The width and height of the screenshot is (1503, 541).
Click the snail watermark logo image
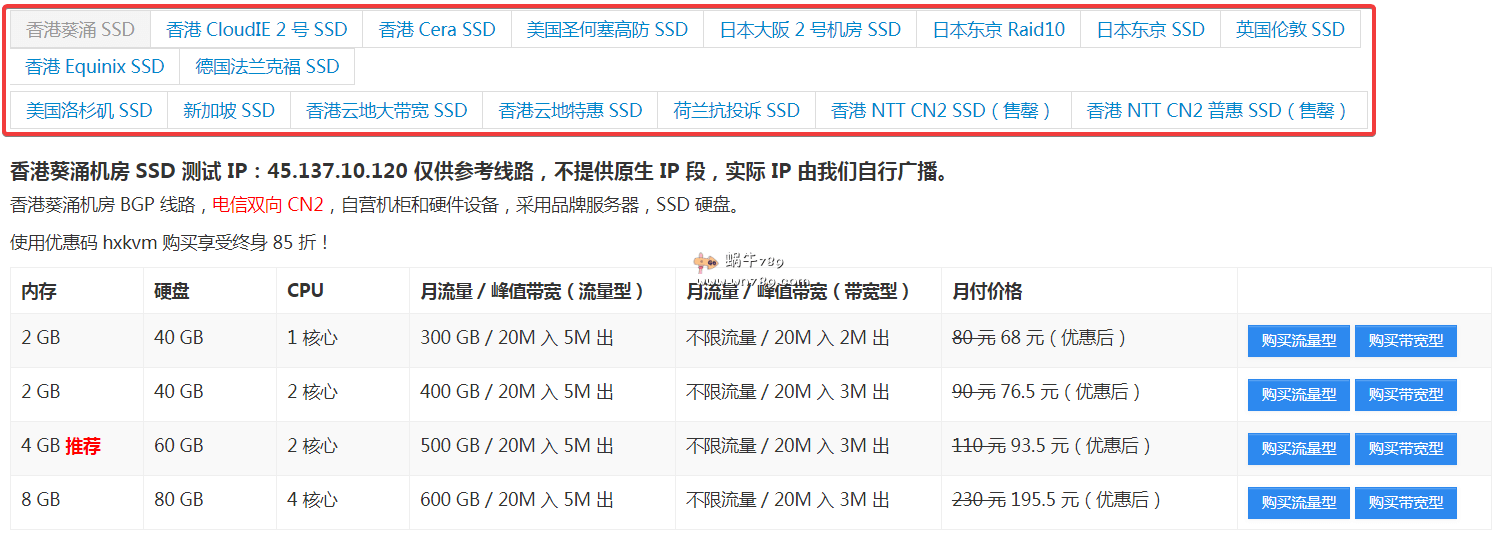click(x=706, y=262)
